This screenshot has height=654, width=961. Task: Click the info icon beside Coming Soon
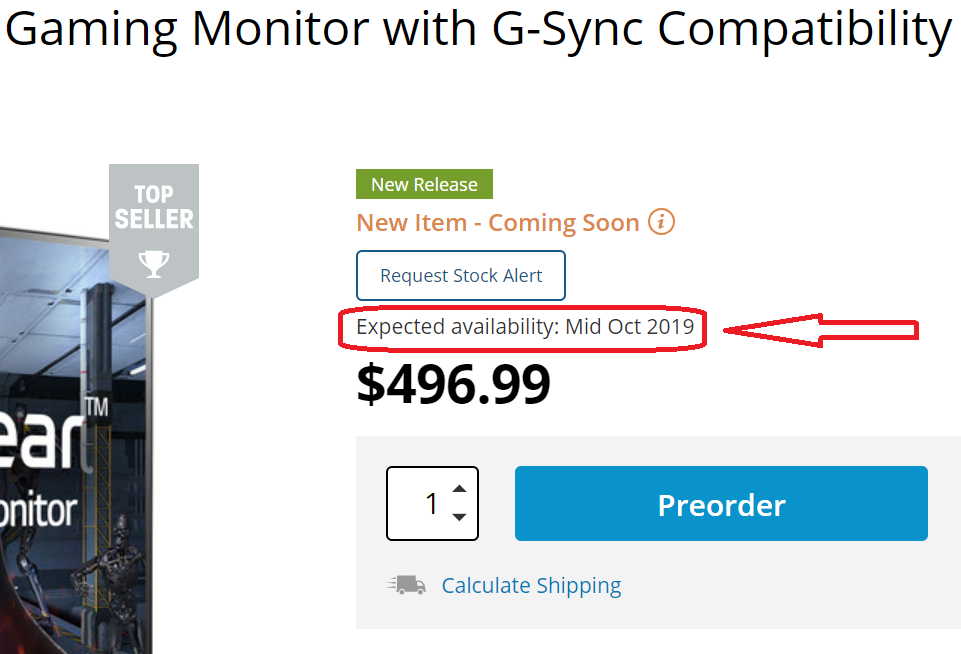[x=661, y=222]
